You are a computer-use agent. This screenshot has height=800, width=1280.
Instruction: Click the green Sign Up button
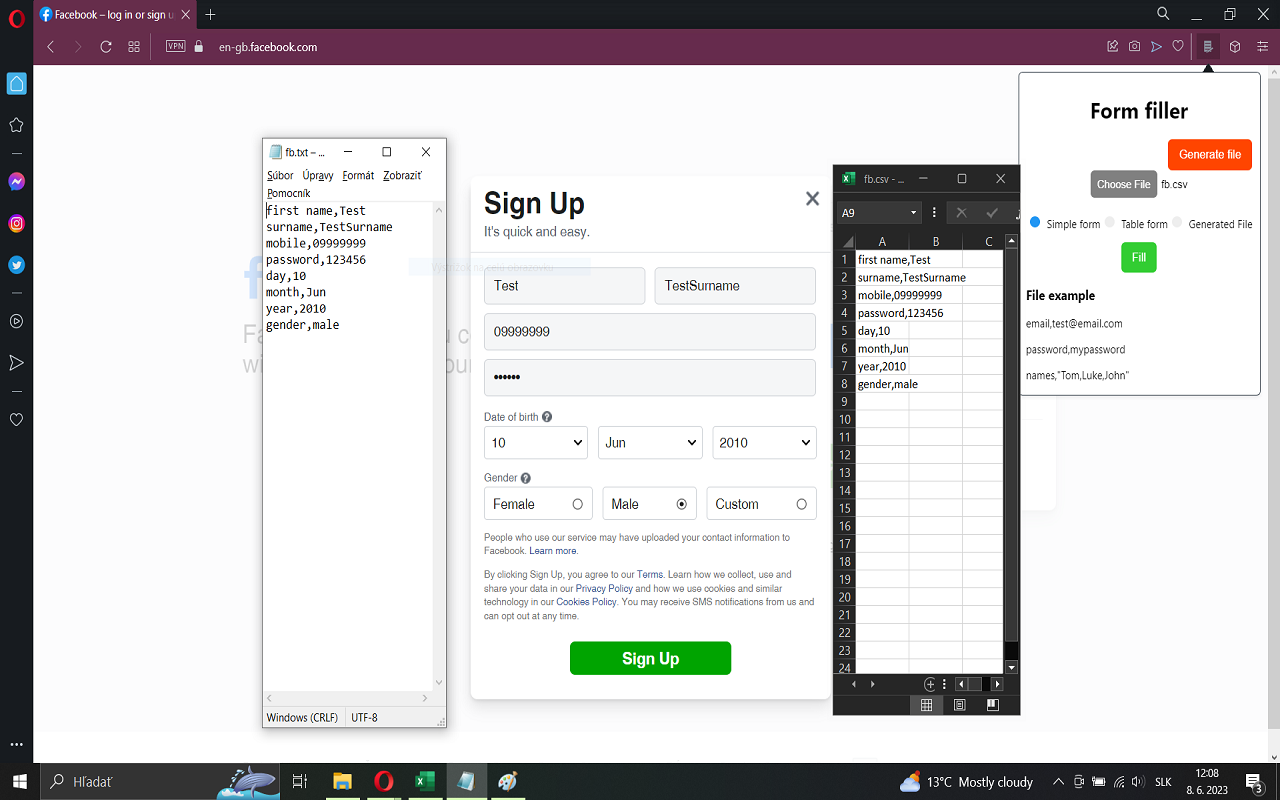(650, 658)
